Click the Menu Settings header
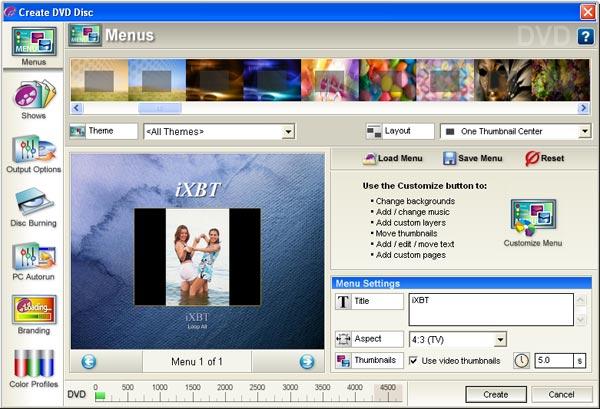The width and height of the screenshot is (600, 409). point(461,283)
